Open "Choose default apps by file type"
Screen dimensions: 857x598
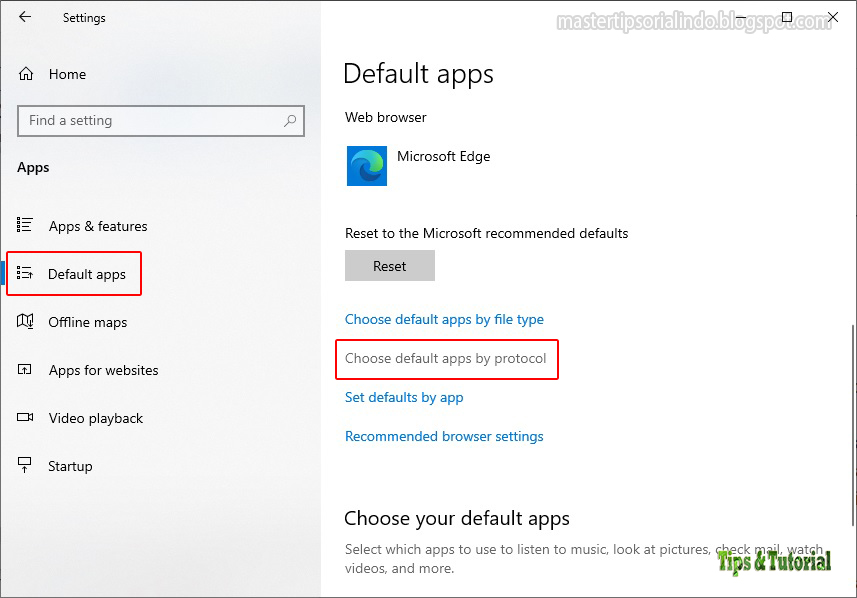click(444, 319)
